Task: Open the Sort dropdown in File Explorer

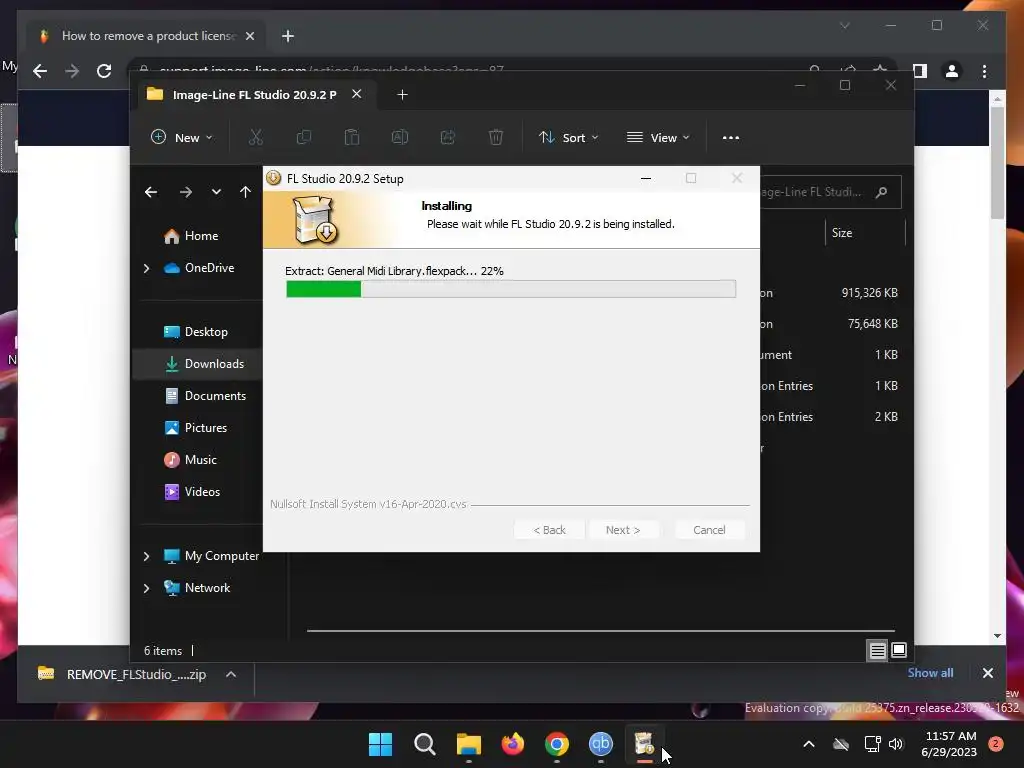Action: [568, 138]
